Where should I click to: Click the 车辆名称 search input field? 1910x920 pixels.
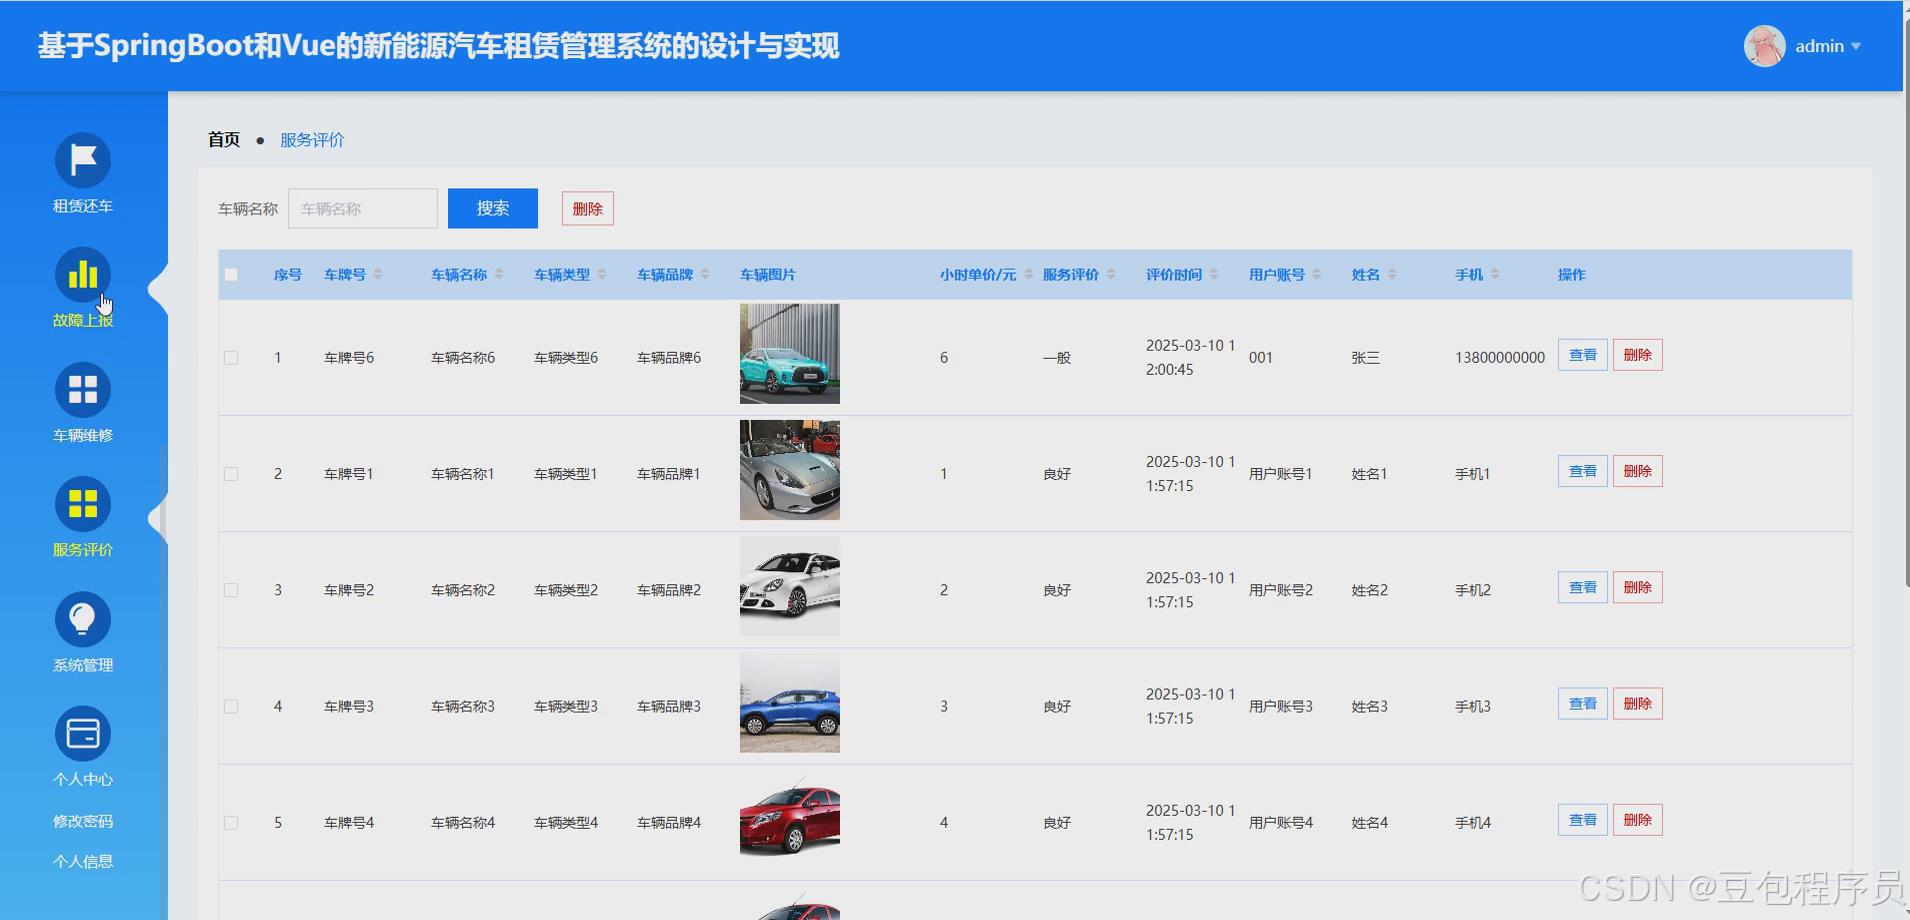click(362, 208)
